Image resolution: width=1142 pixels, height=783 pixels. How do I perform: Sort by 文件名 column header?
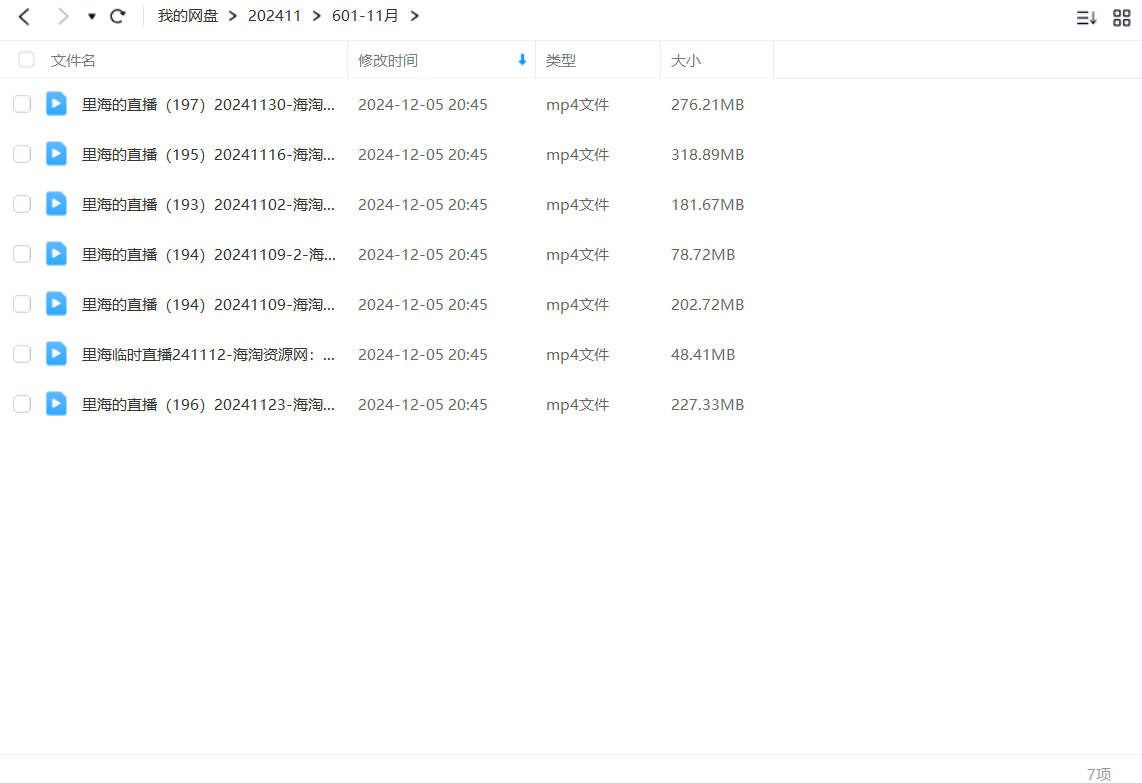[73, 60]
